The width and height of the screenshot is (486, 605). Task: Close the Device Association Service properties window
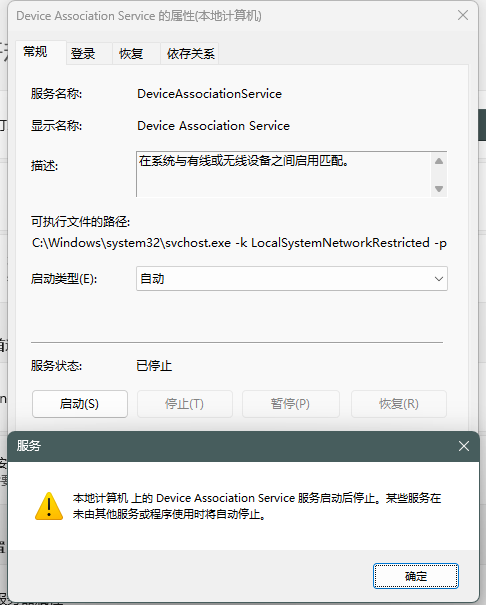click(x=463, y=15)
